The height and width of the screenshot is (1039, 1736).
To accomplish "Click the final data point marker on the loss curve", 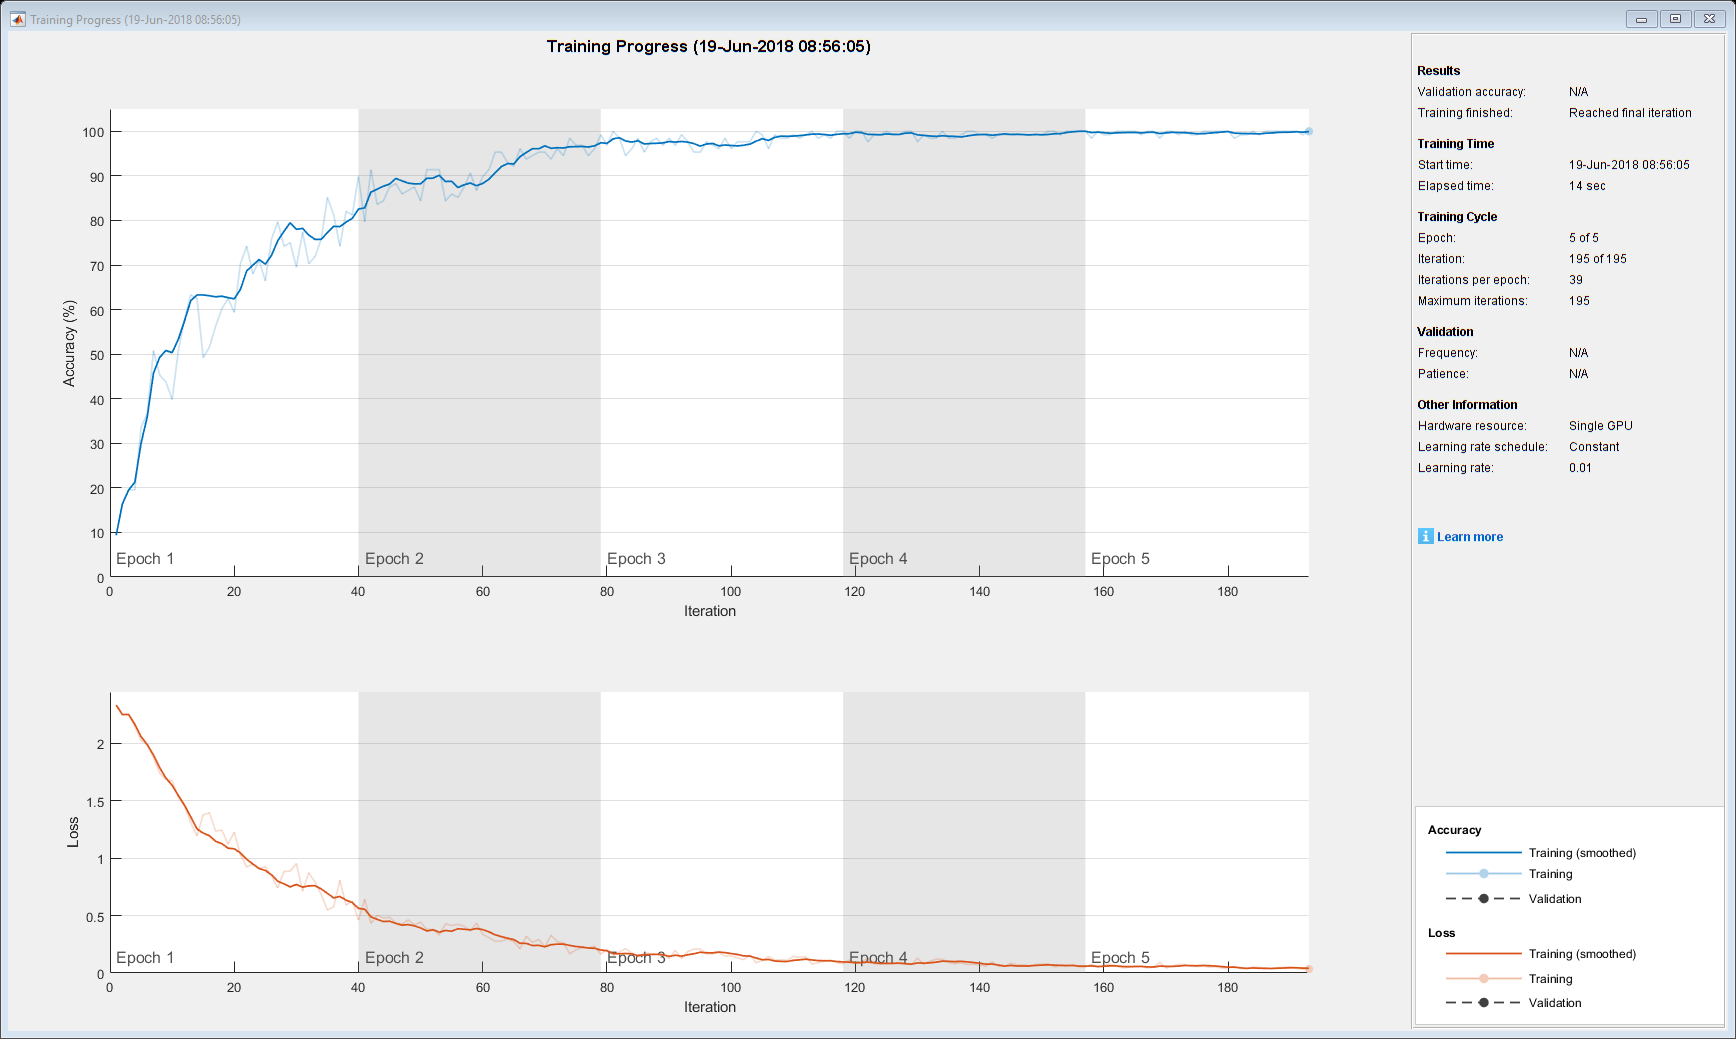I will click(x=1308, y=968).
